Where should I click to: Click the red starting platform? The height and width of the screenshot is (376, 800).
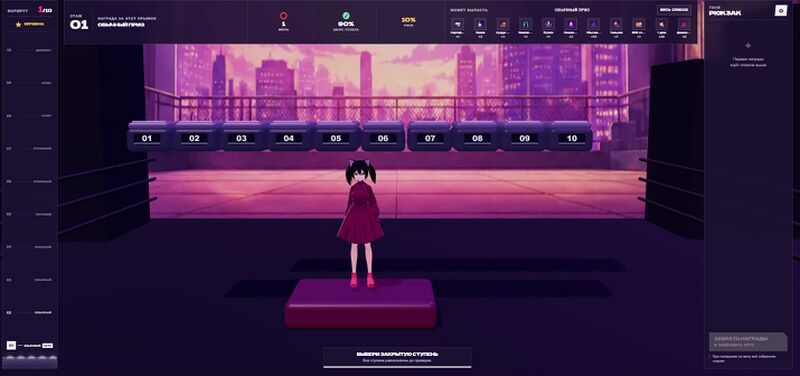(360, 303)
